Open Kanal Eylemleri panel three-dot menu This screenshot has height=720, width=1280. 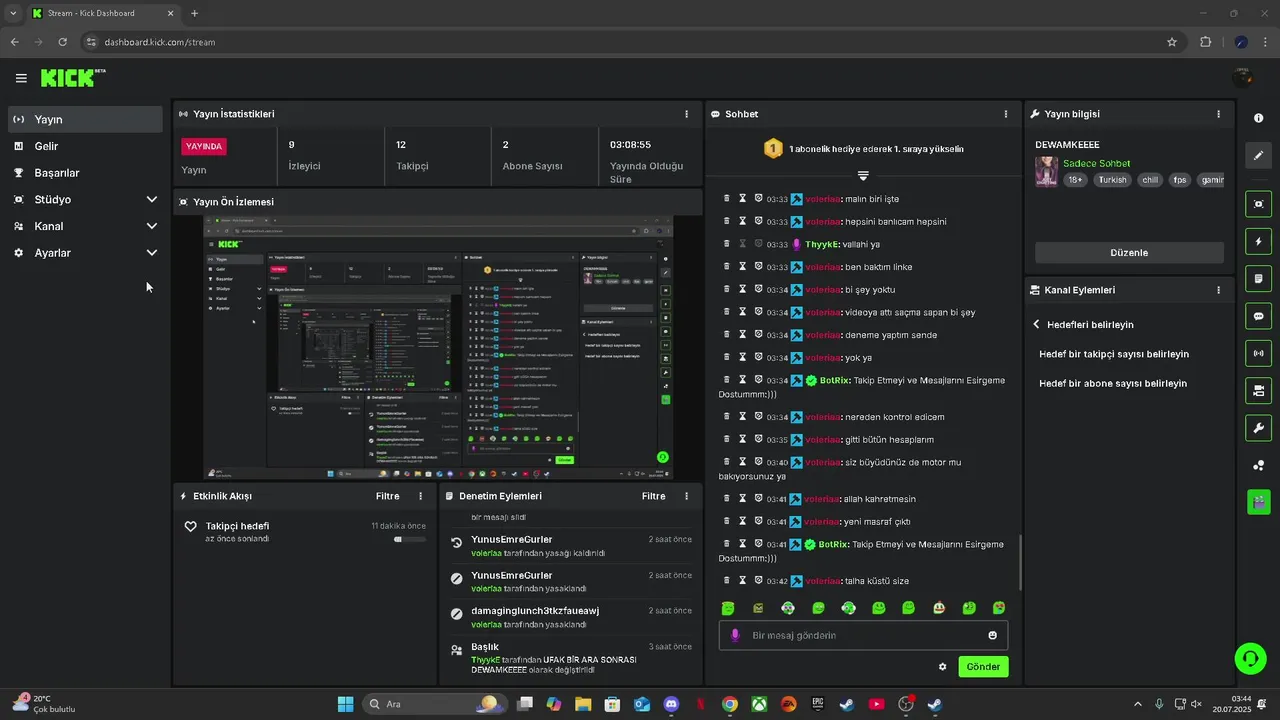click(1218, 290)
